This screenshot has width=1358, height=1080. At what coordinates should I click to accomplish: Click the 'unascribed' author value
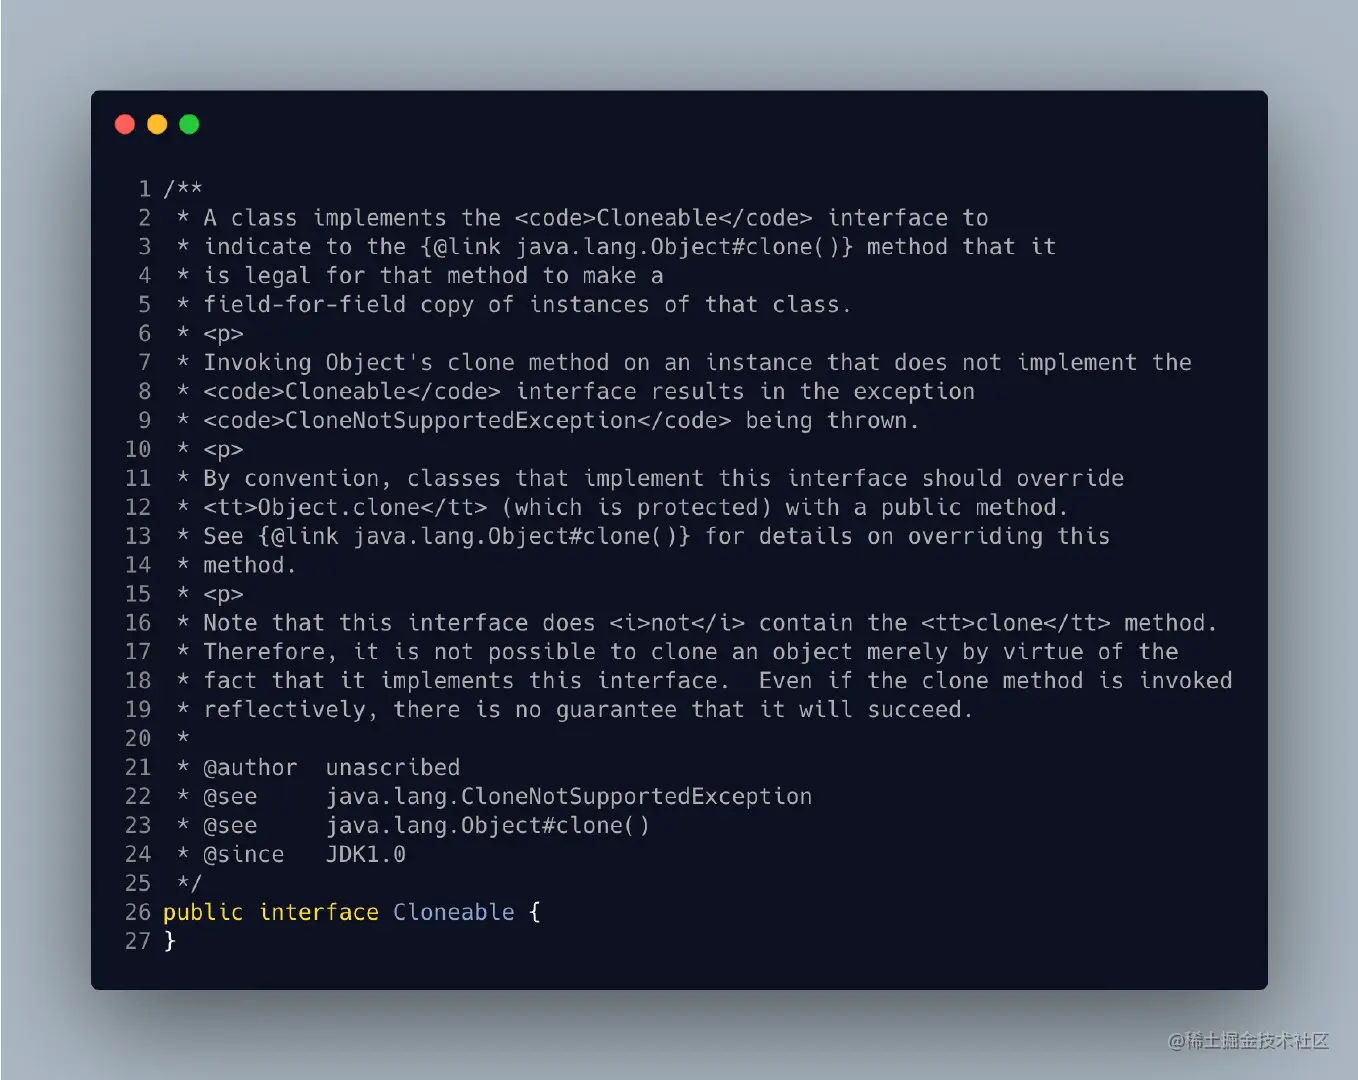[x=393, y=767]
